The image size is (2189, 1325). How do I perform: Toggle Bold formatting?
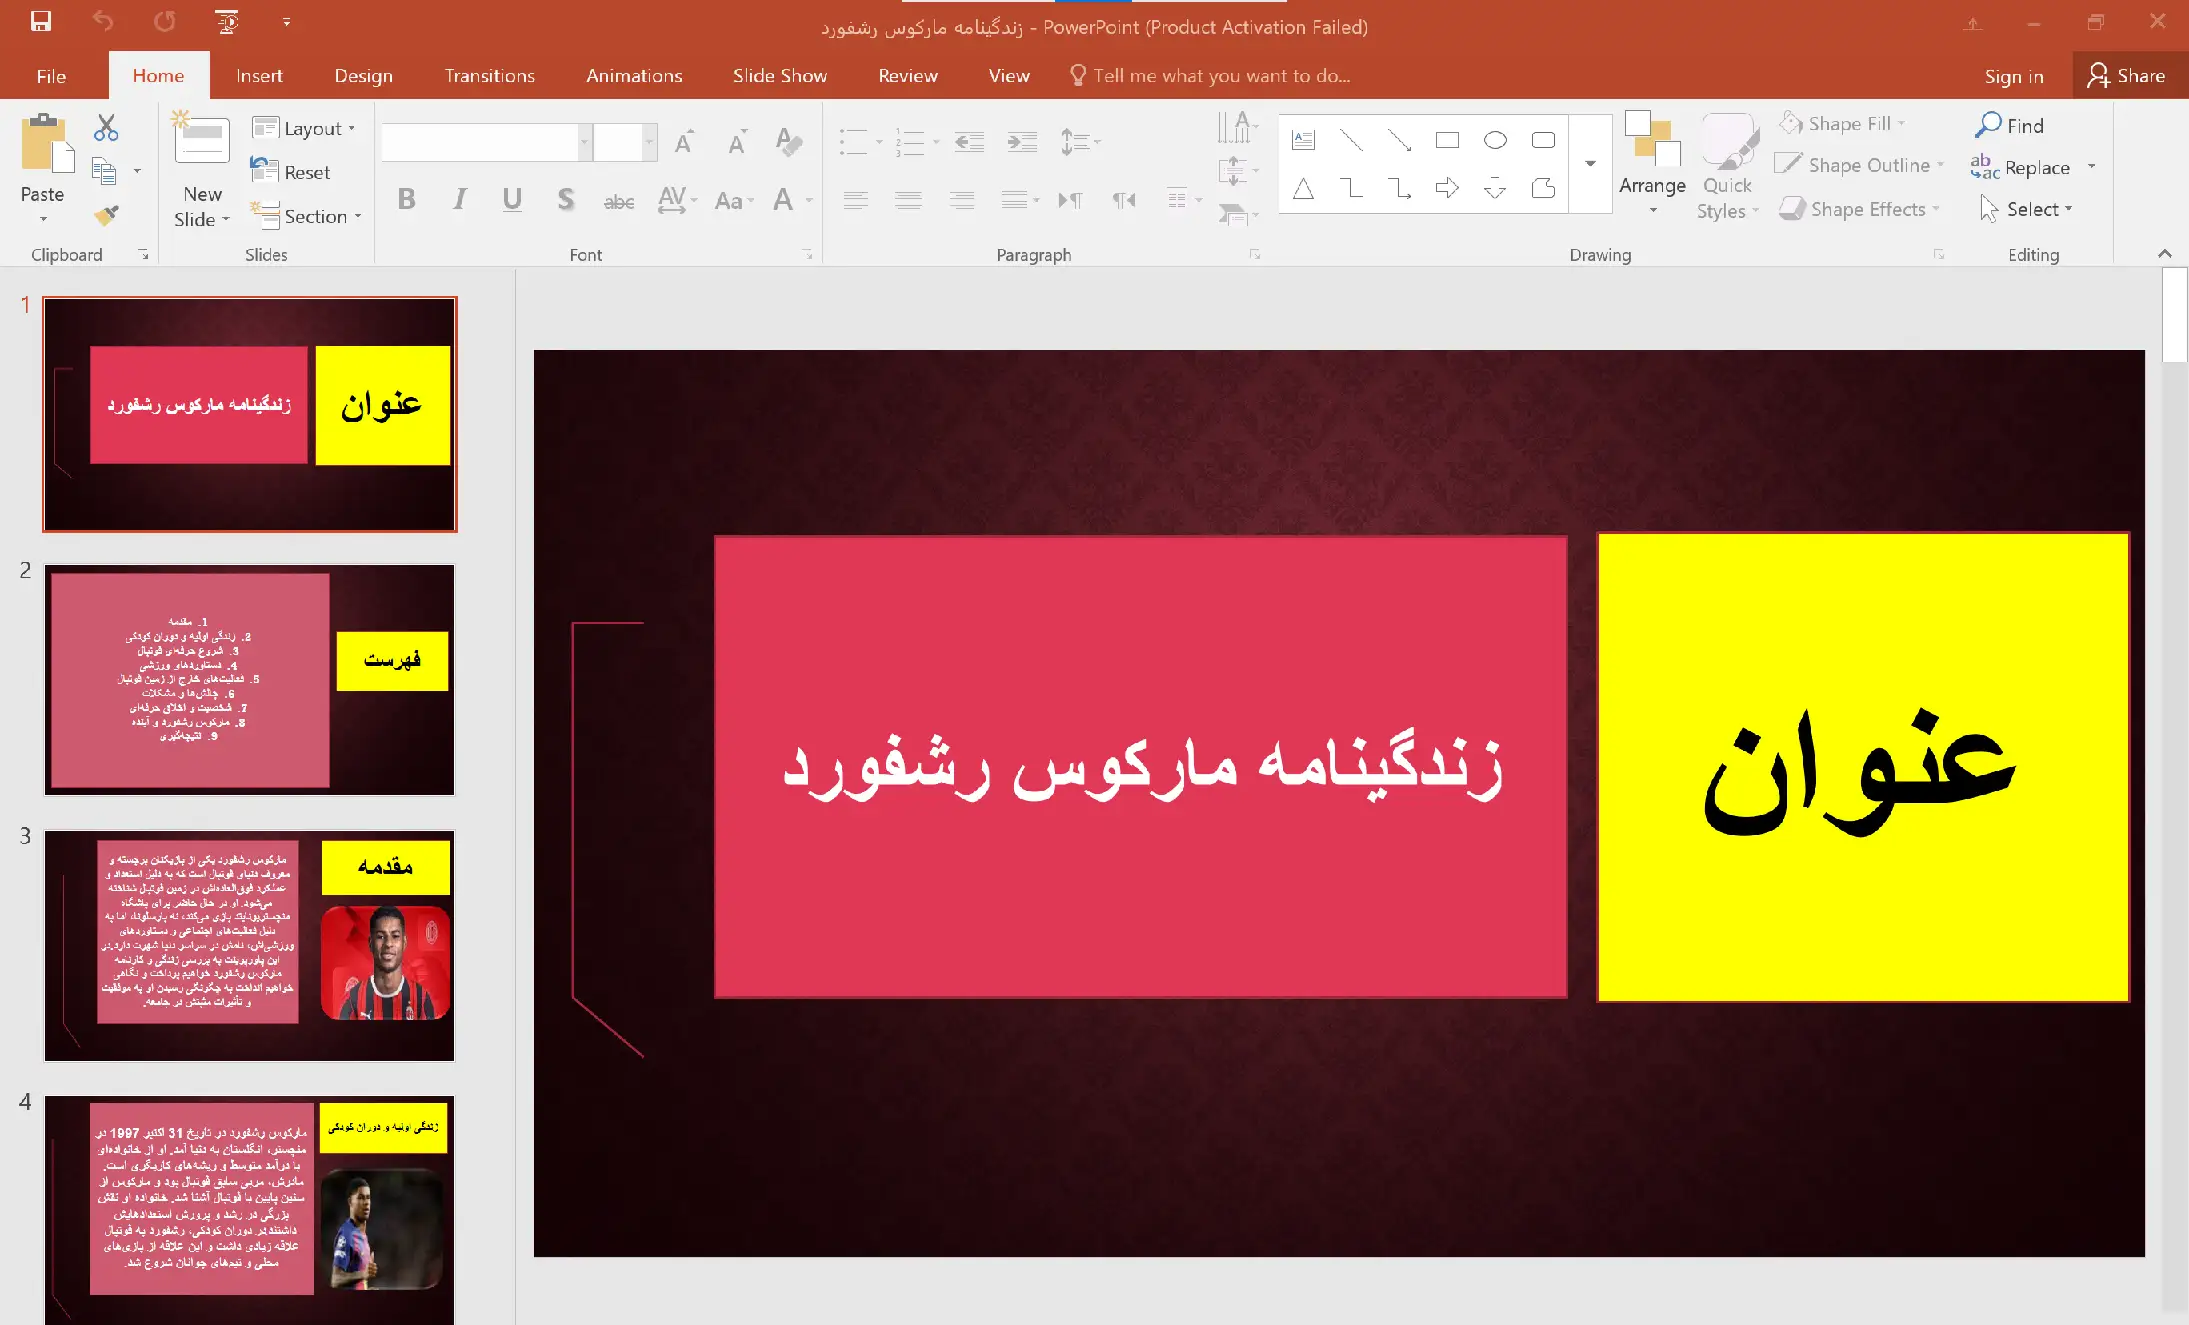click(406, 199)
